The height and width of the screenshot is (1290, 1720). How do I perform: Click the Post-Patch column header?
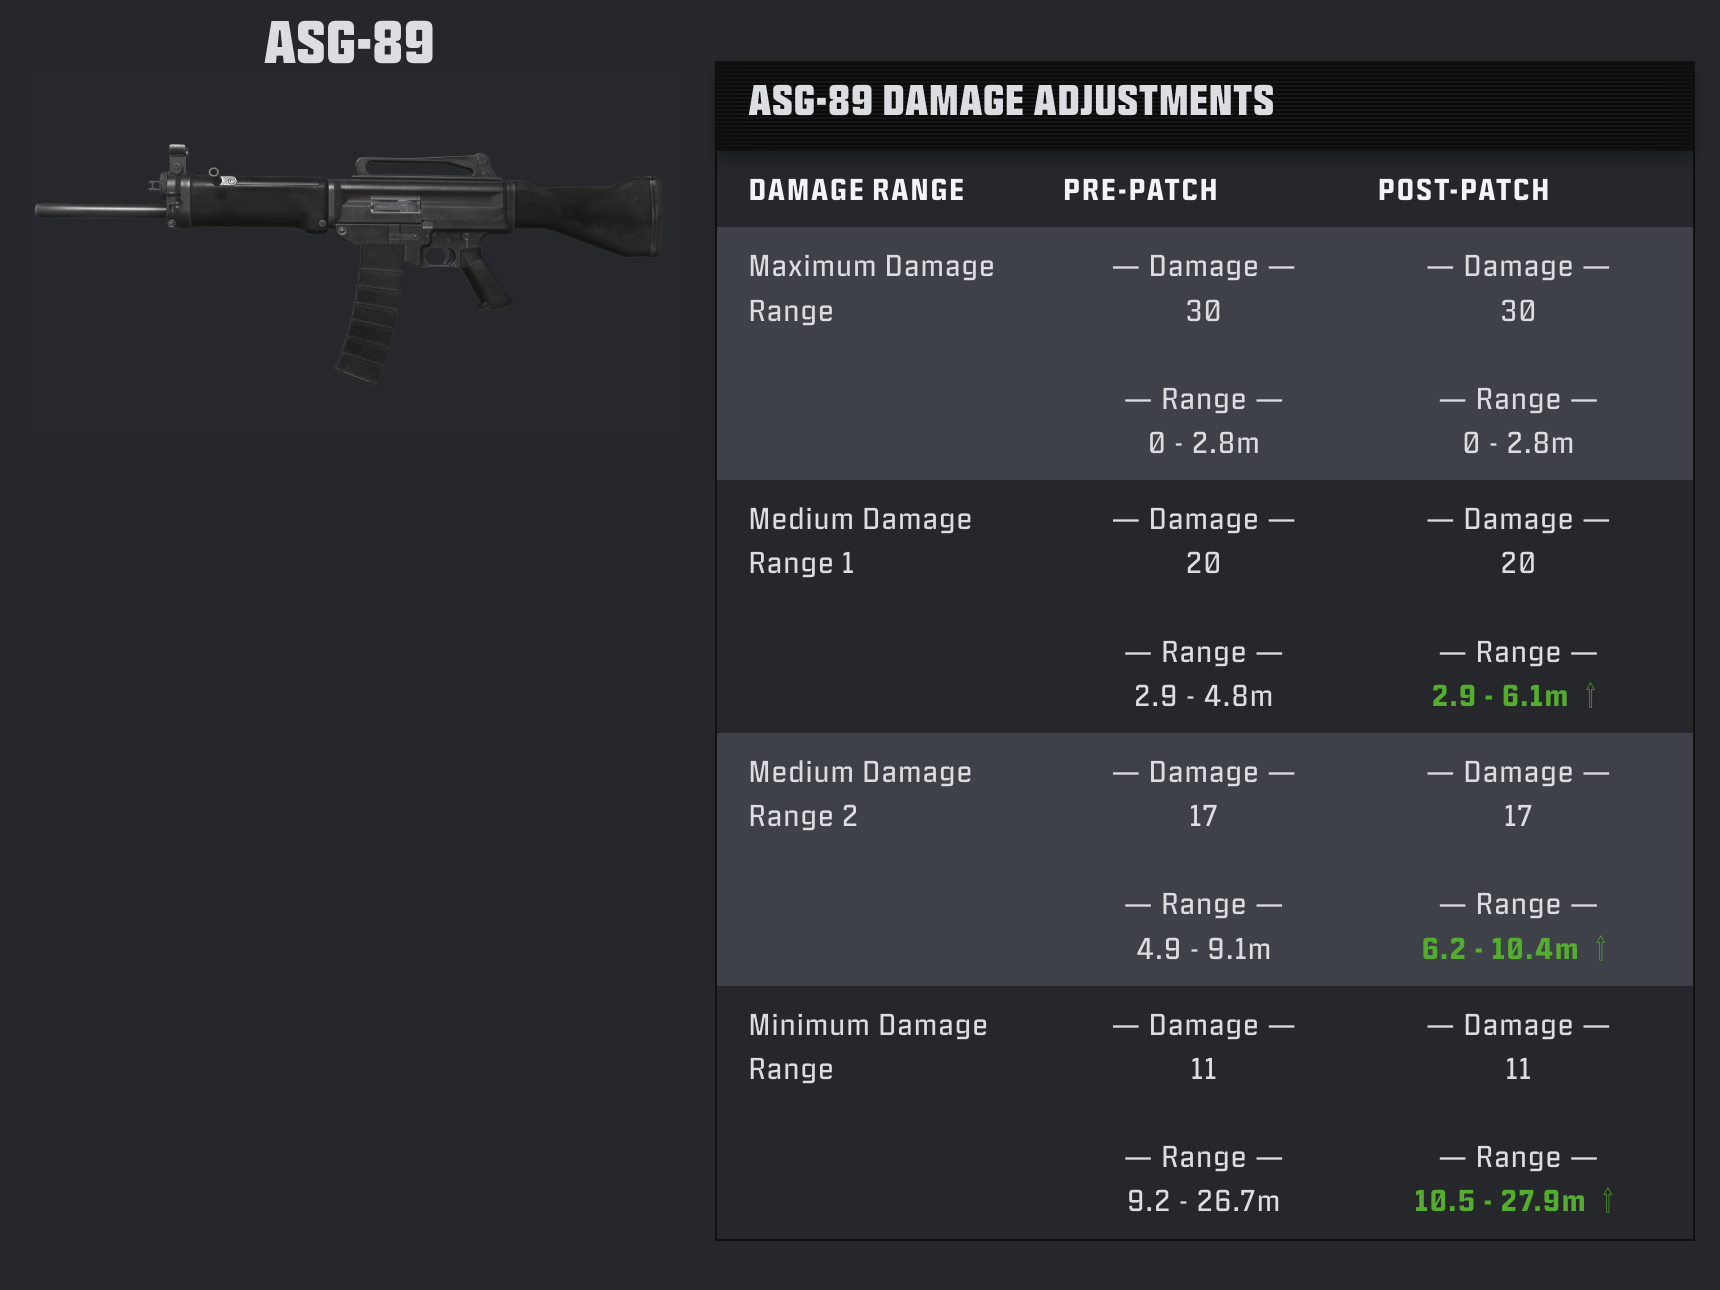(1464, 190)
